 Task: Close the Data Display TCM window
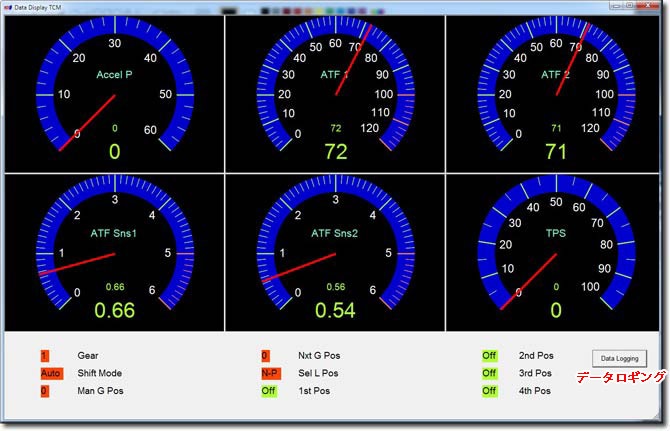tap(650, 6)
